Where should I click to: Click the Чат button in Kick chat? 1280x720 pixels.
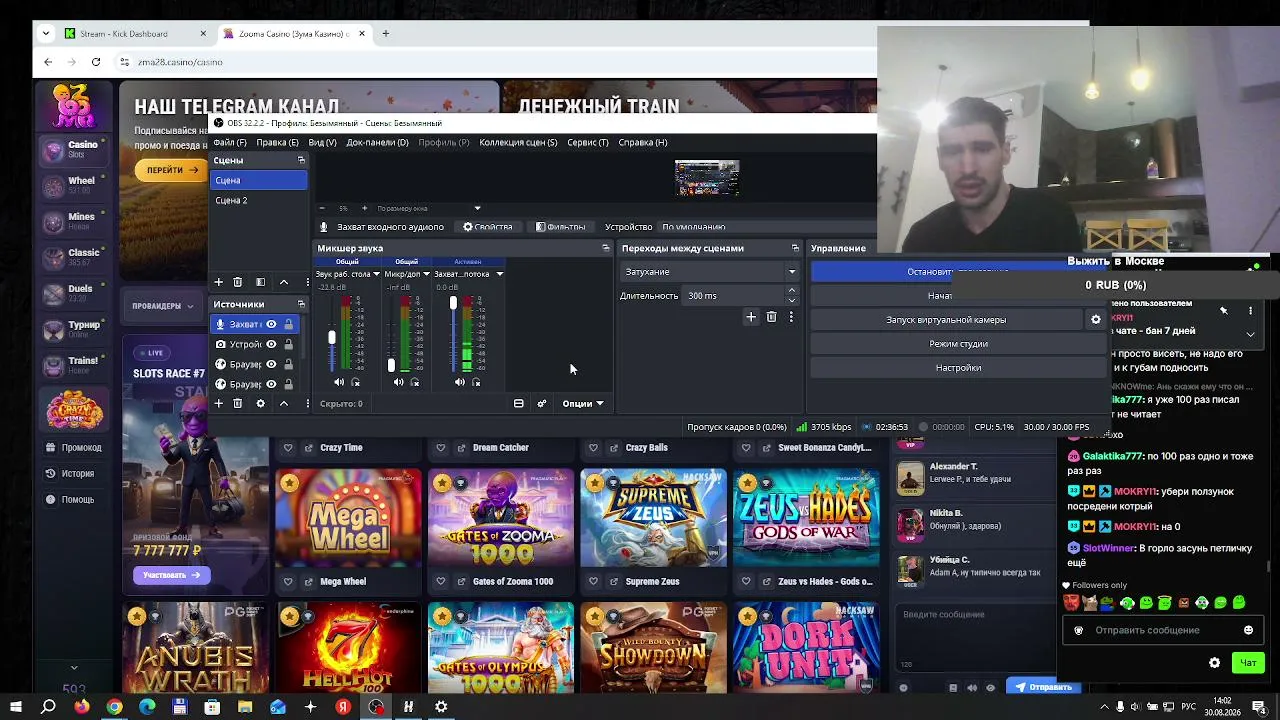coord(1248,663)
